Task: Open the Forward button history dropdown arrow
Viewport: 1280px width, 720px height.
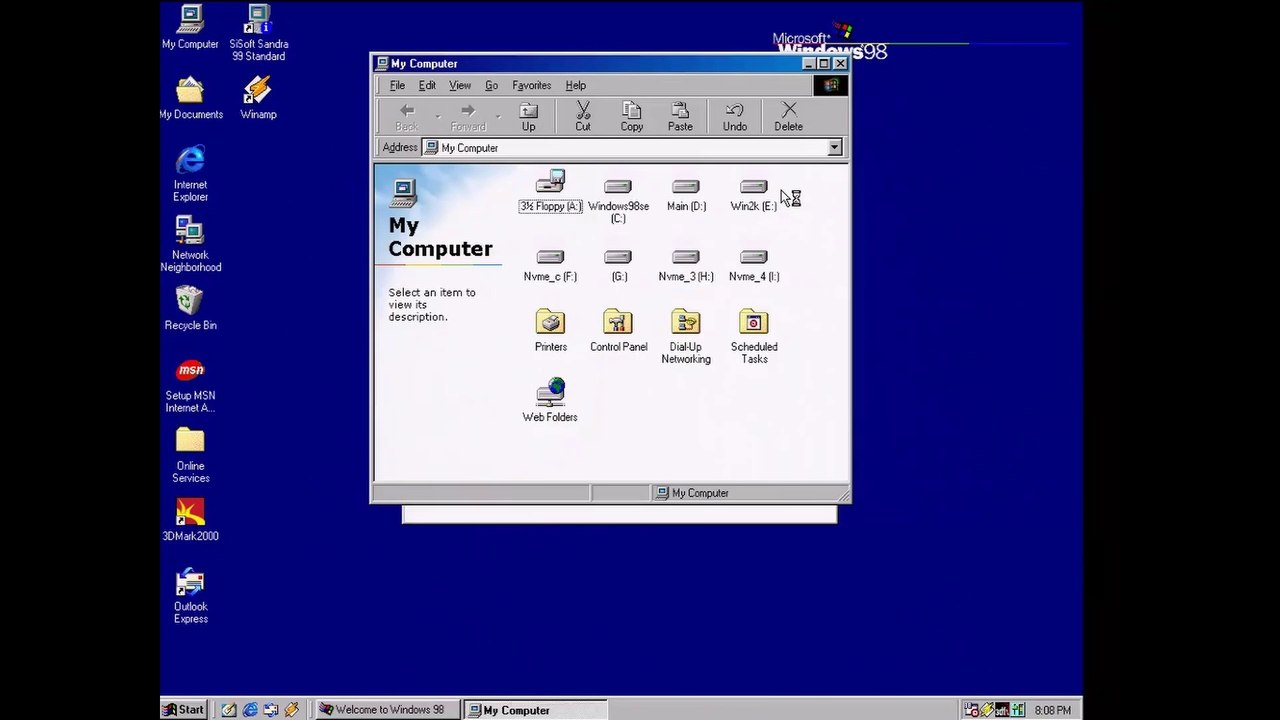Action: [498, 116]
